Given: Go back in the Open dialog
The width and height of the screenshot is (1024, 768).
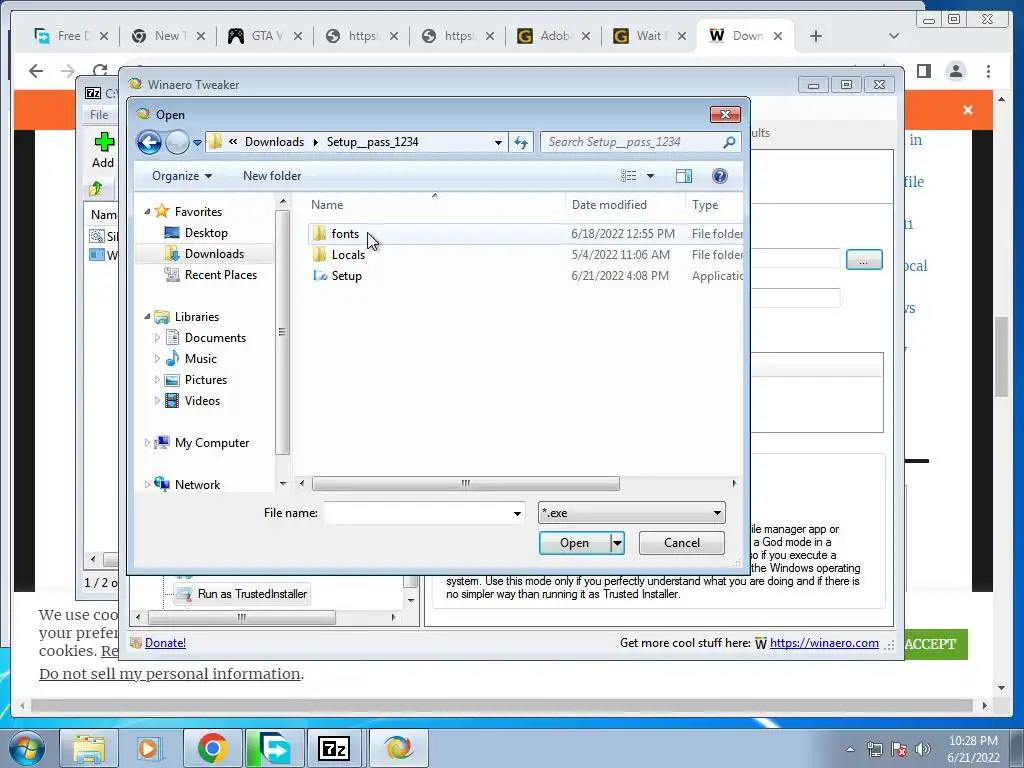Looking at the screenshot, I should (x=149, y=142).
